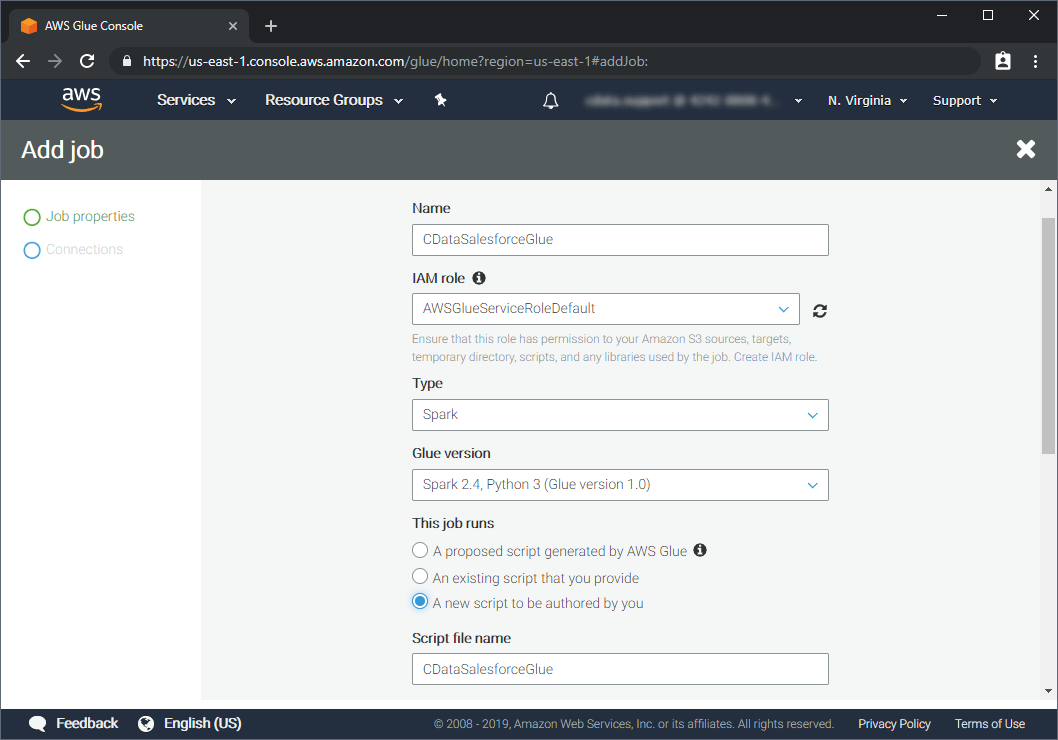Viewport: 1058px width, 740px height.
Task: Click the Name input field
Action: point(619,240)
